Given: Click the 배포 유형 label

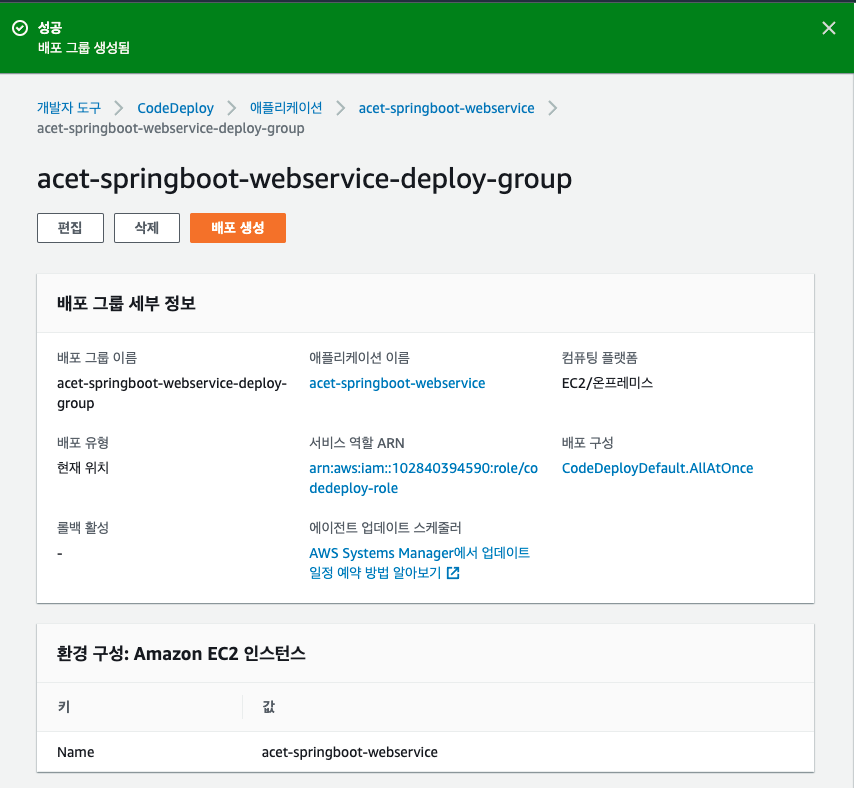Looking at the screenshot, I should [83, 443].
